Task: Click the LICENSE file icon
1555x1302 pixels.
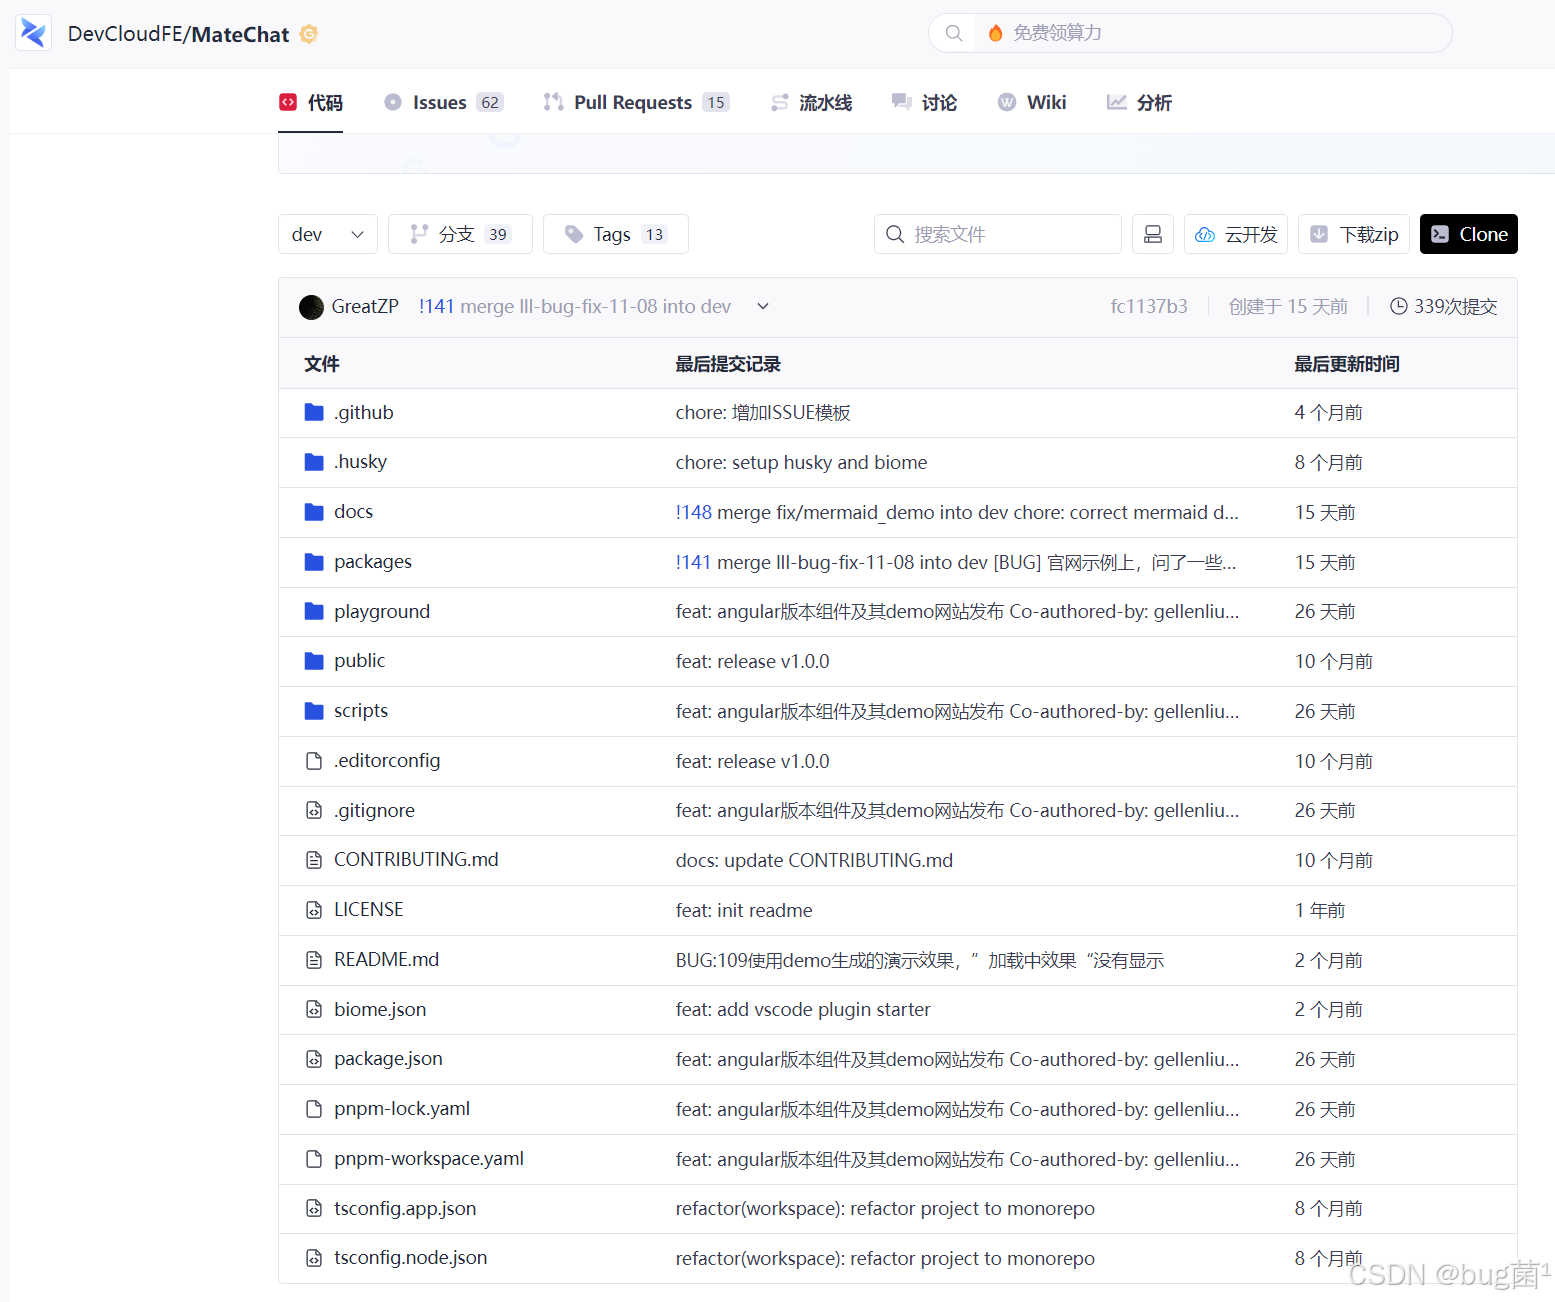Action: [x=314, y=910]
